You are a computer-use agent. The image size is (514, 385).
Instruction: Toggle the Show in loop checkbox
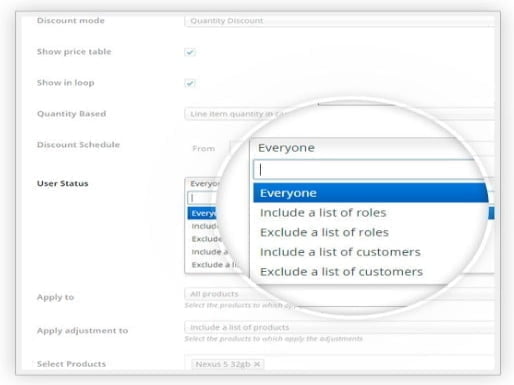point(190,83)
